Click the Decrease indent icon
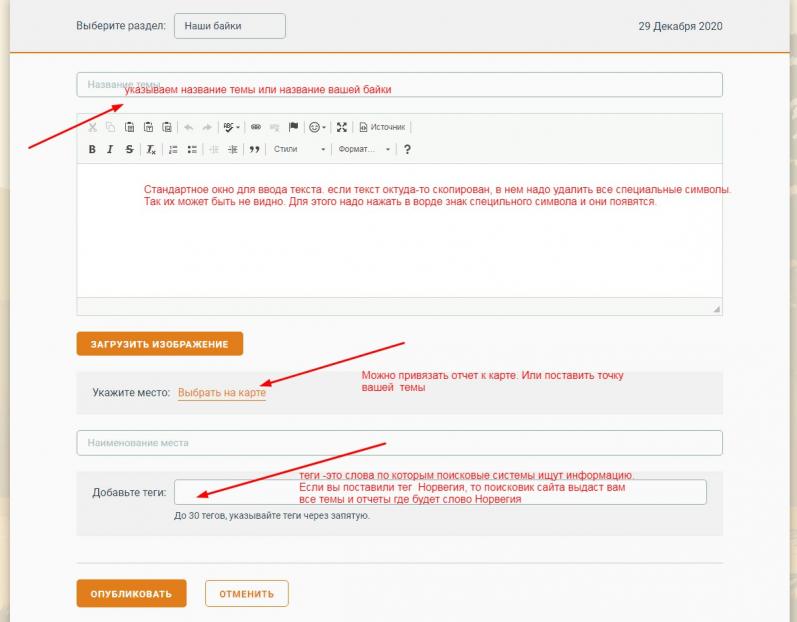The image size is (797, 622). coord(214,149)
